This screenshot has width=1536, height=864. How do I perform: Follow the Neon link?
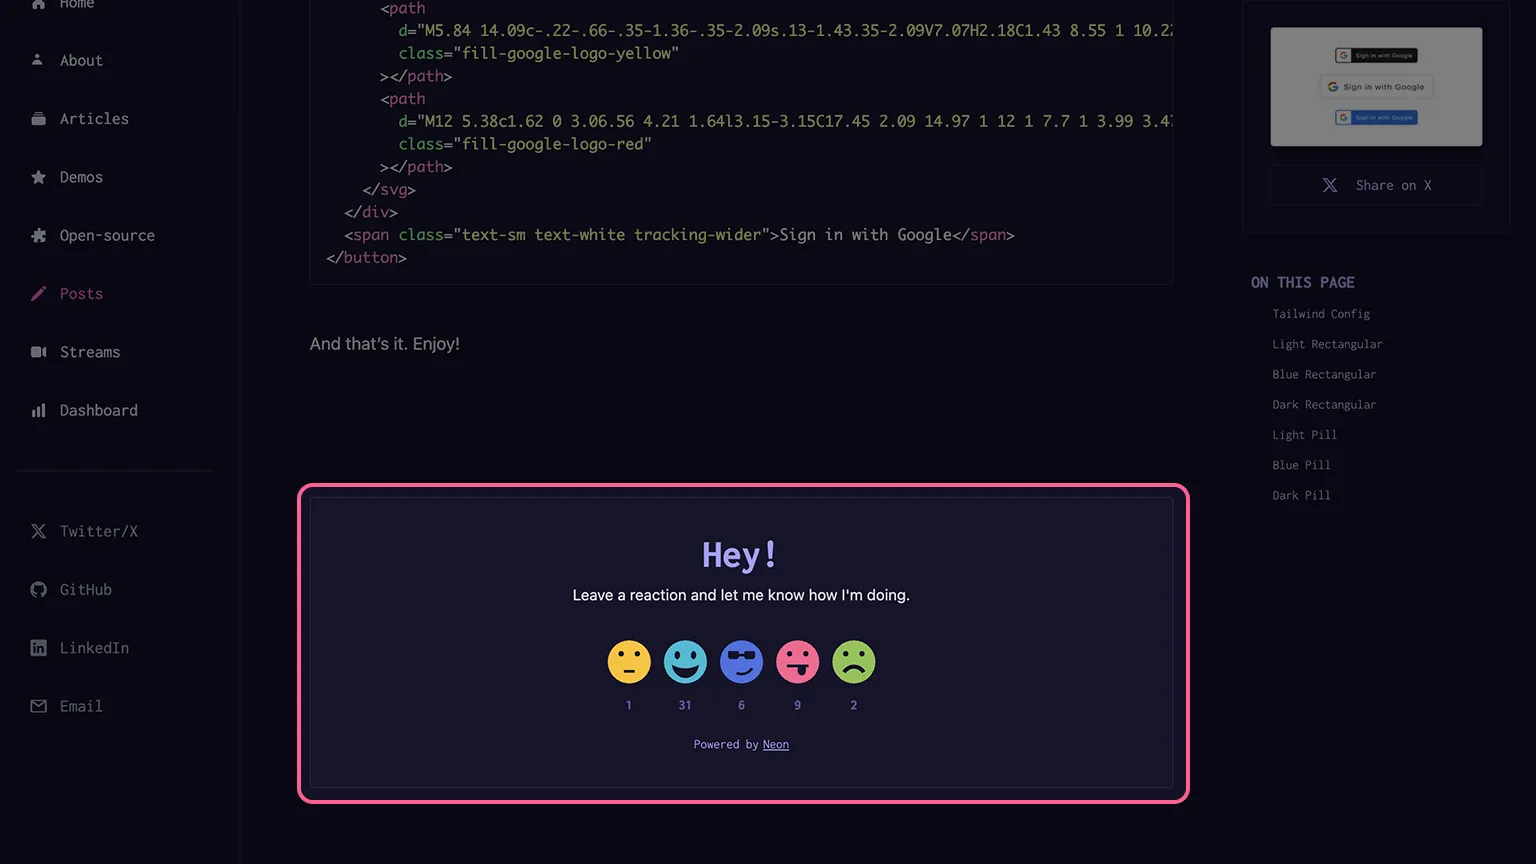775,745
